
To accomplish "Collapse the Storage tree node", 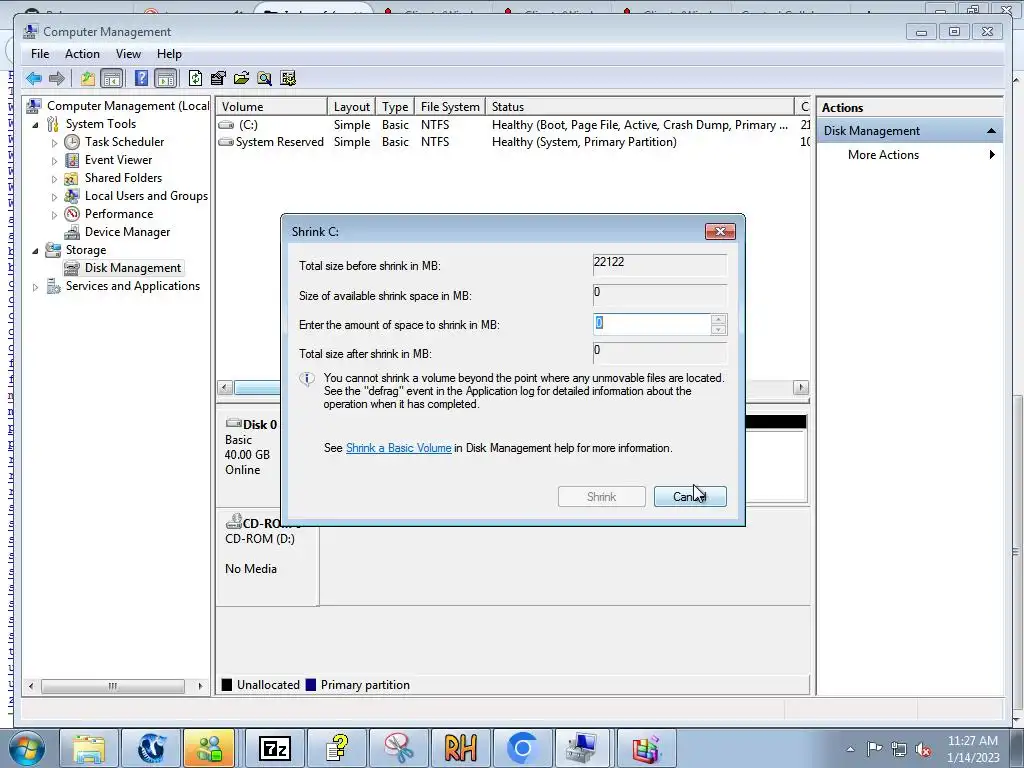I will (x=35, y=250).
